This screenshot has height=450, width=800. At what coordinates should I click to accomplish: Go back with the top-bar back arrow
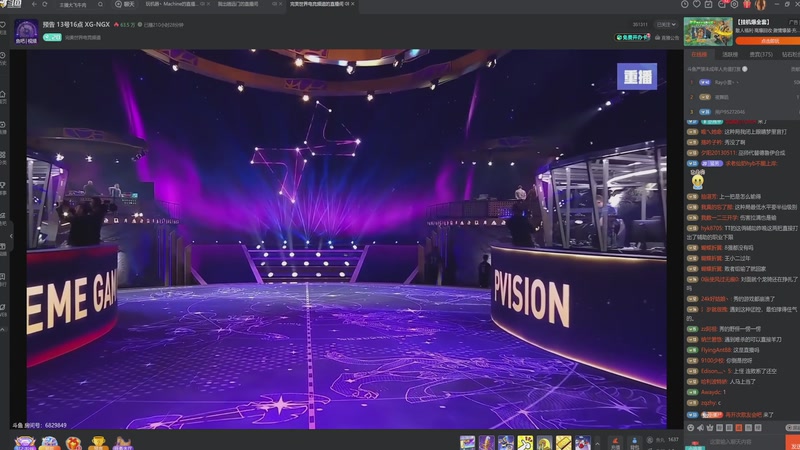tap(34, 4)
